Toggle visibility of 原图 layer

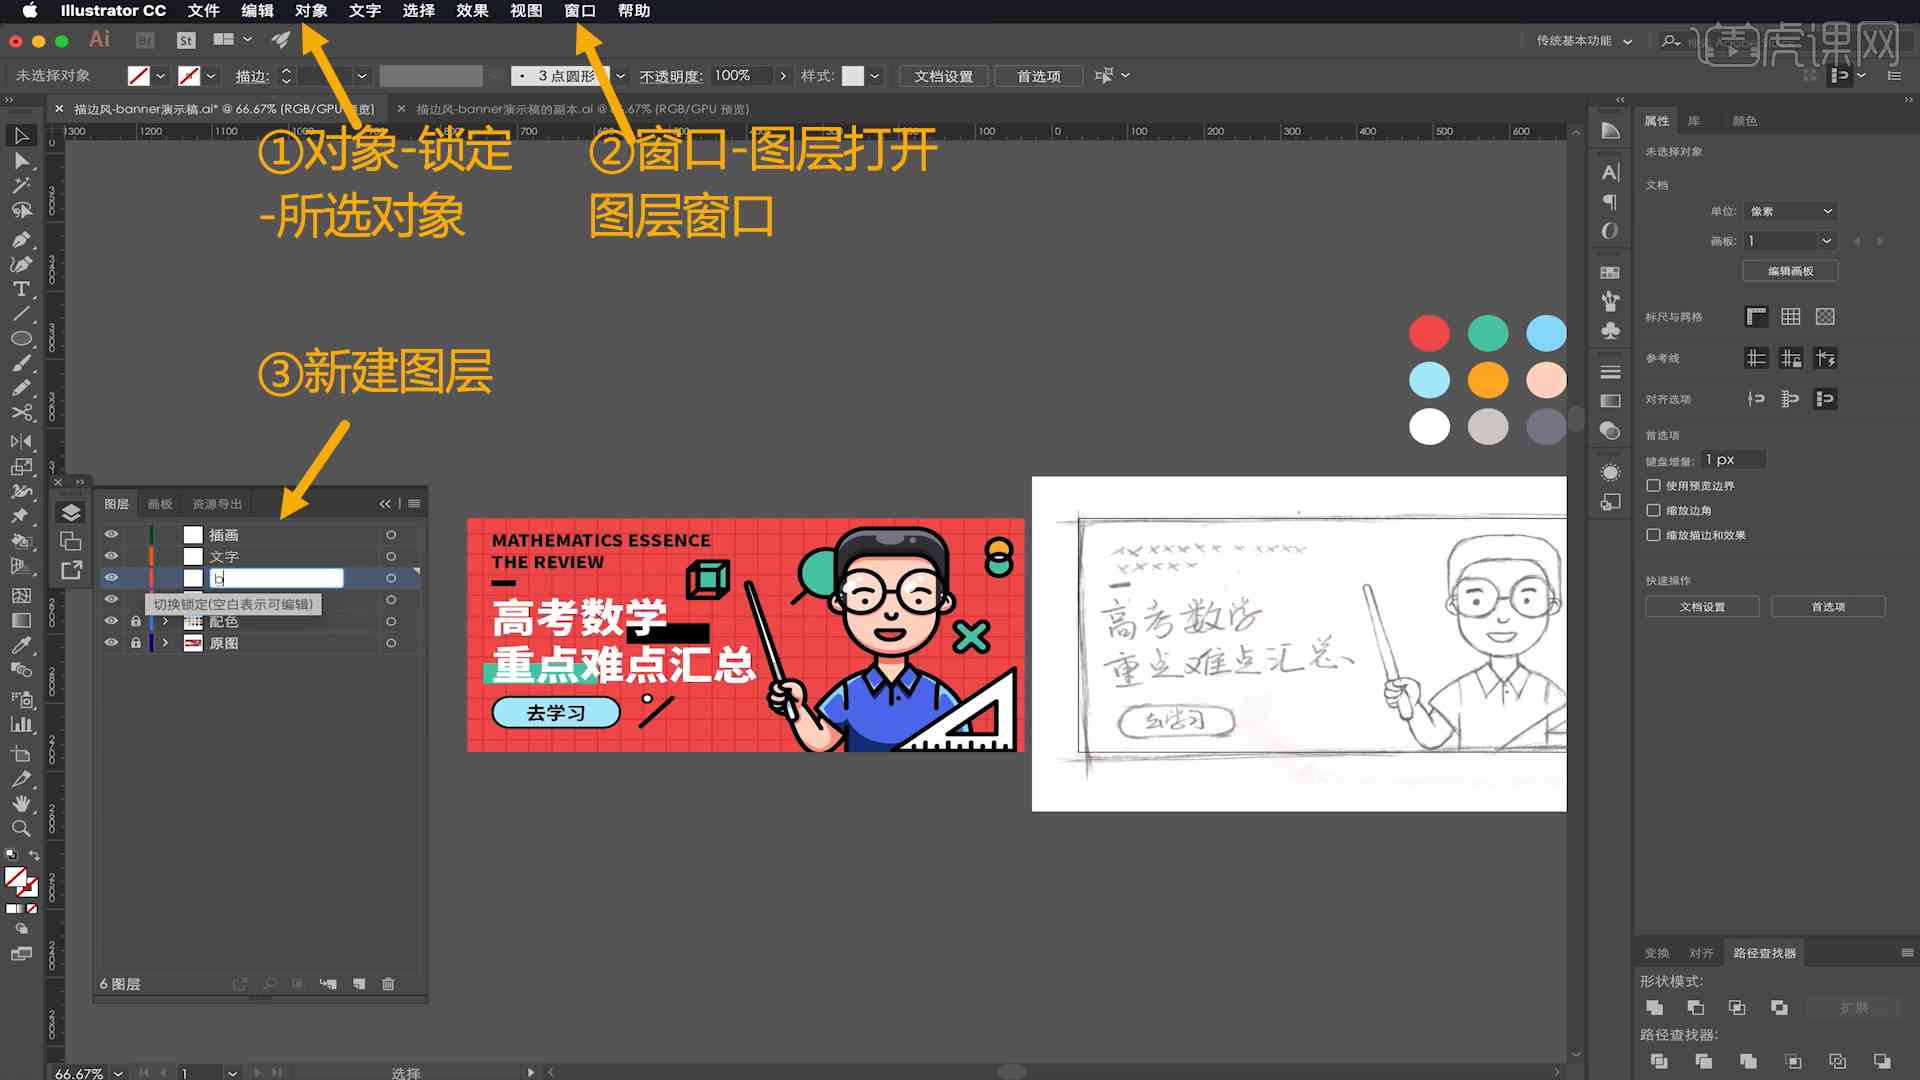click(112, 642)
